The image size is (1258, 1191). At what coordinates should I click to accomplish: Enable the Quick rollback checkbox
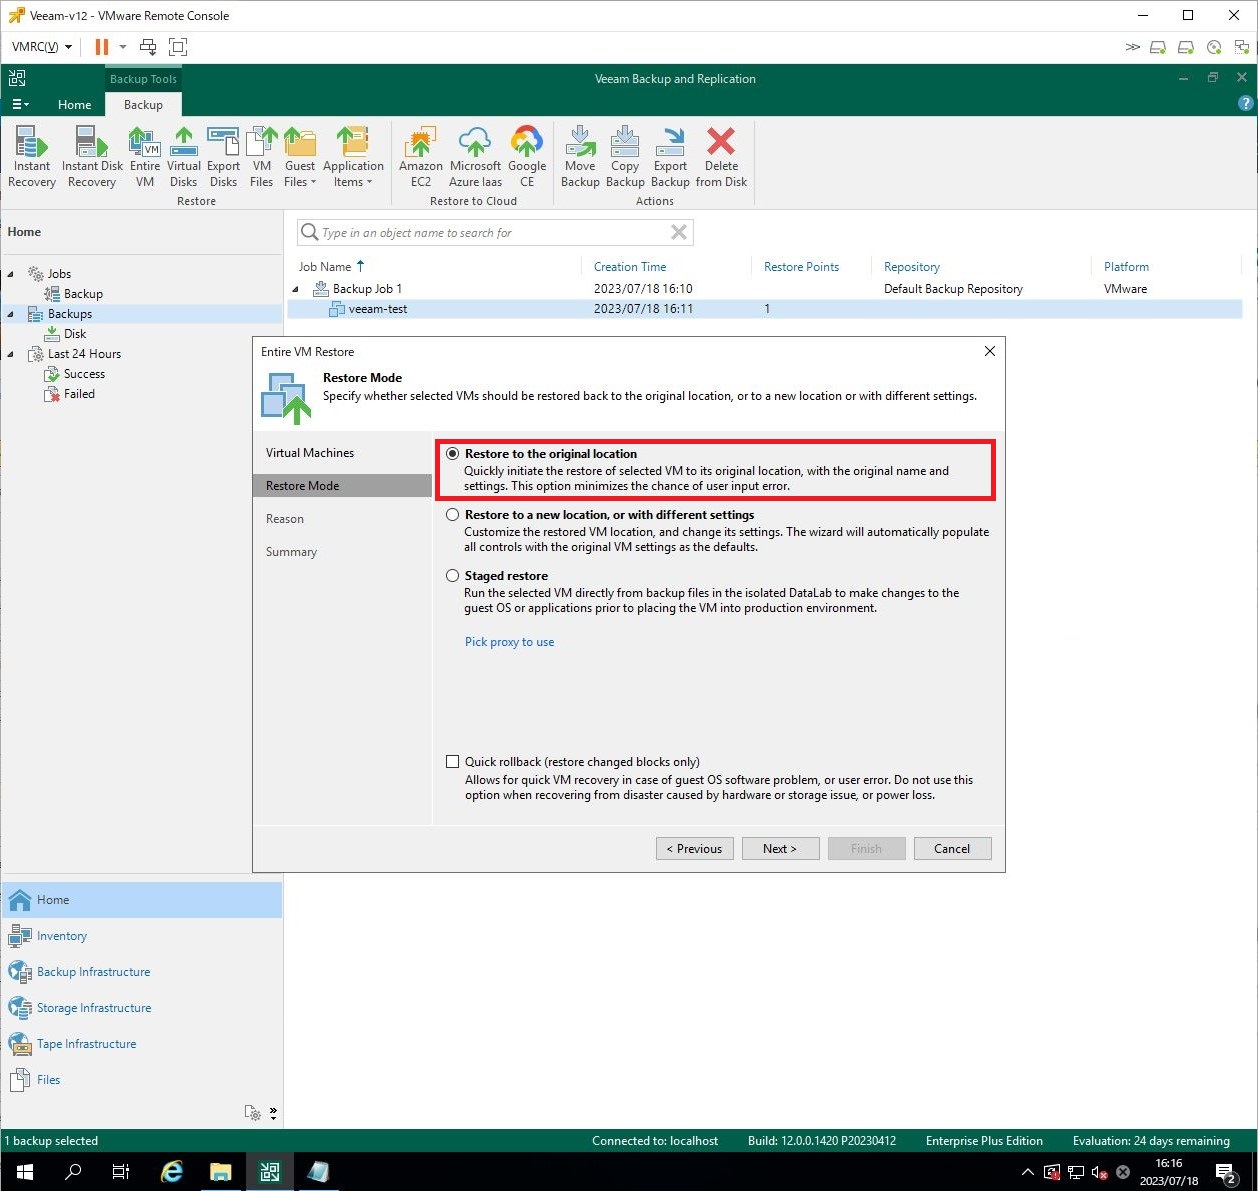[453, 762]
